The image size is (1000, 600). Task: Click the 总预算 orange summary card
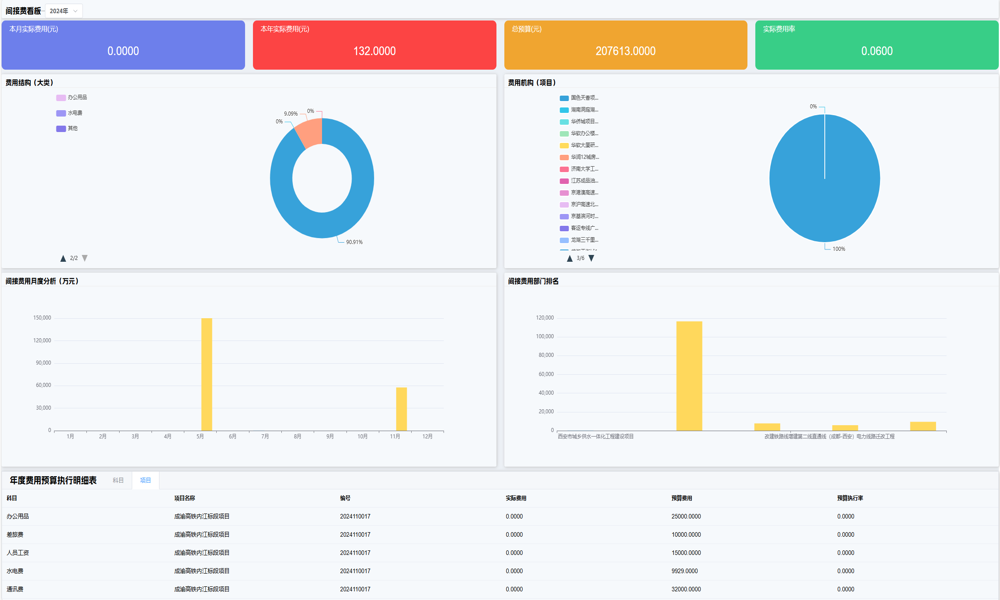625,45
